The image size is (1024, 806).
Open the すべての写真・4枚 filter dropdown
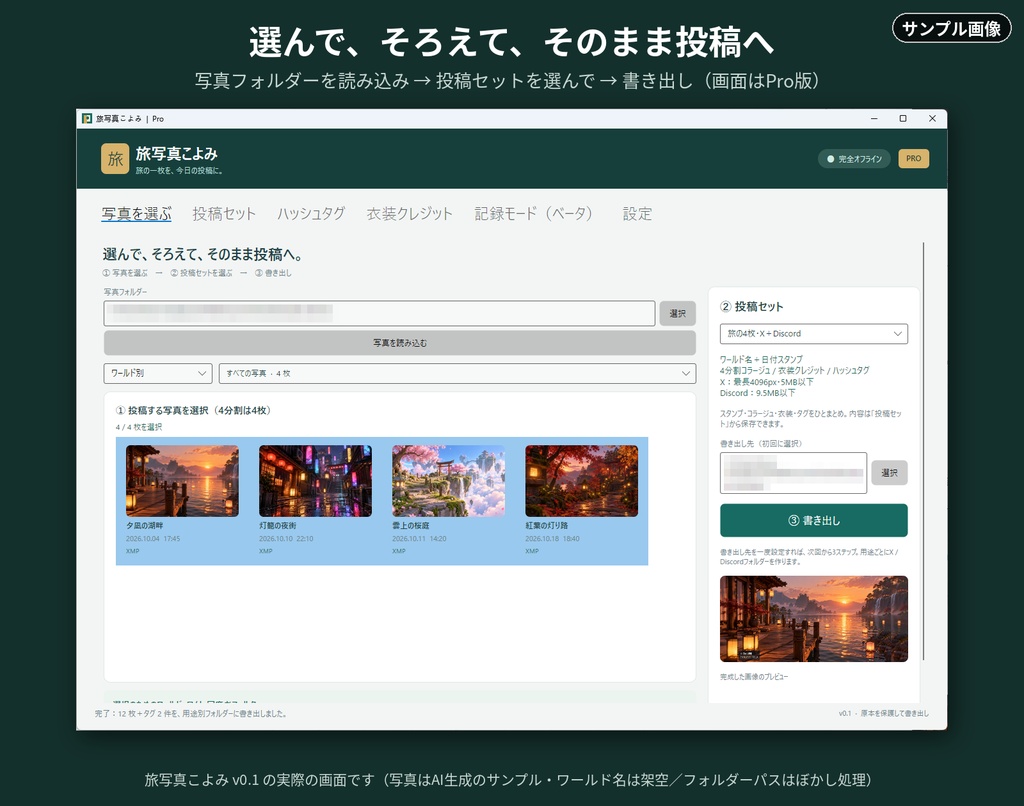click(x=457, y=373)
